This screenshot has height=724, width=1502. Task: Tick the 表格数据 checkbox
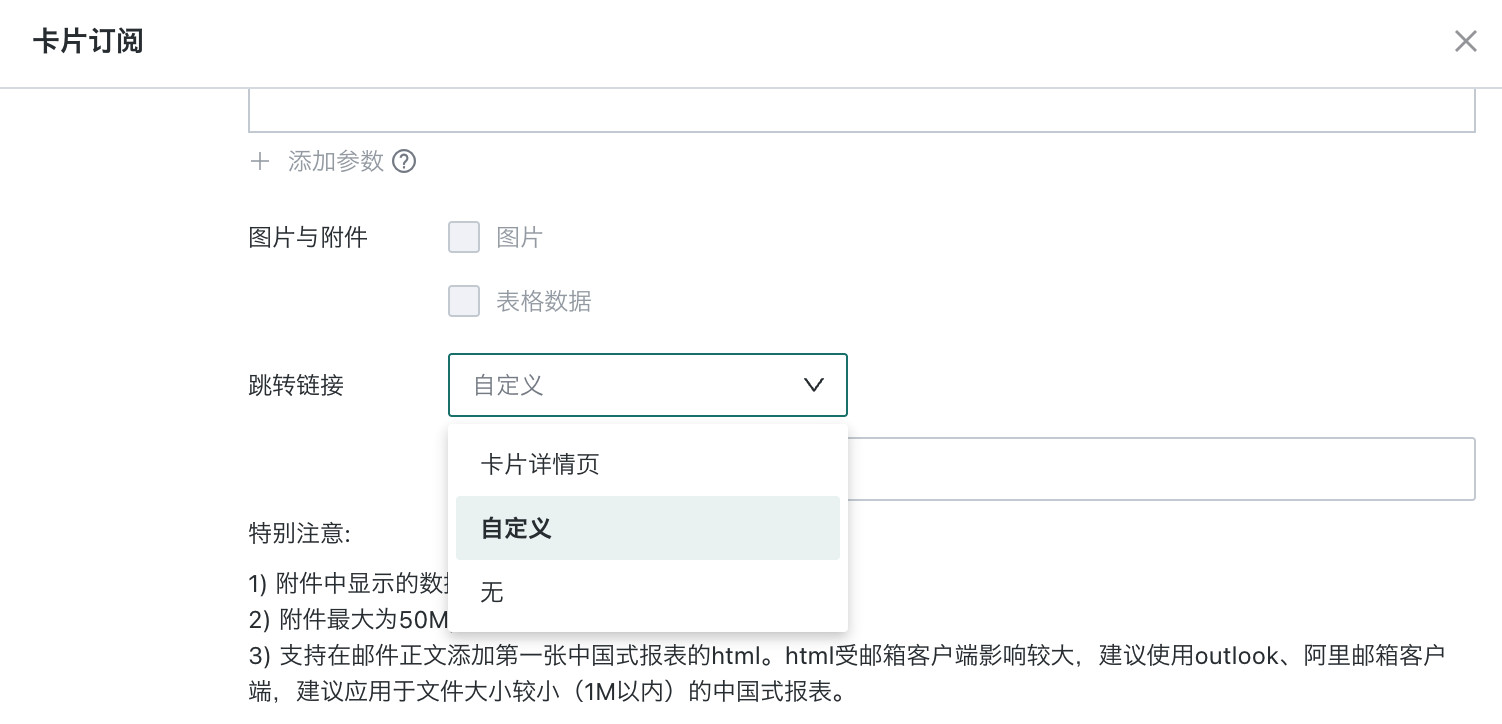point(464,301)
